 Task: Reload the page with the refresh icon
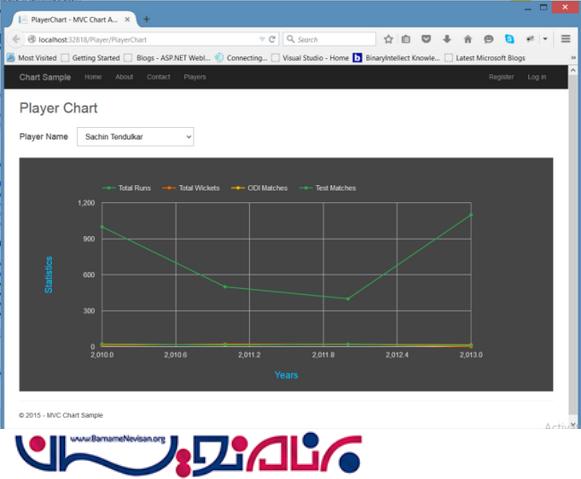[272, 39]
